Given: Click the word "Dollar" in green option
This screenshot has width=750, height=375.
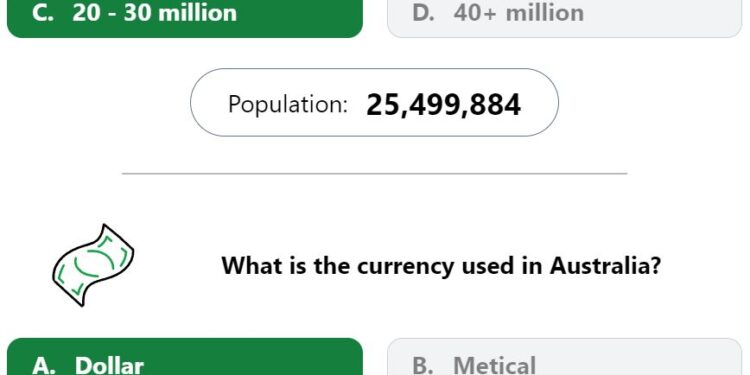Looking at the screenshot, I should (x=109, y=366).
